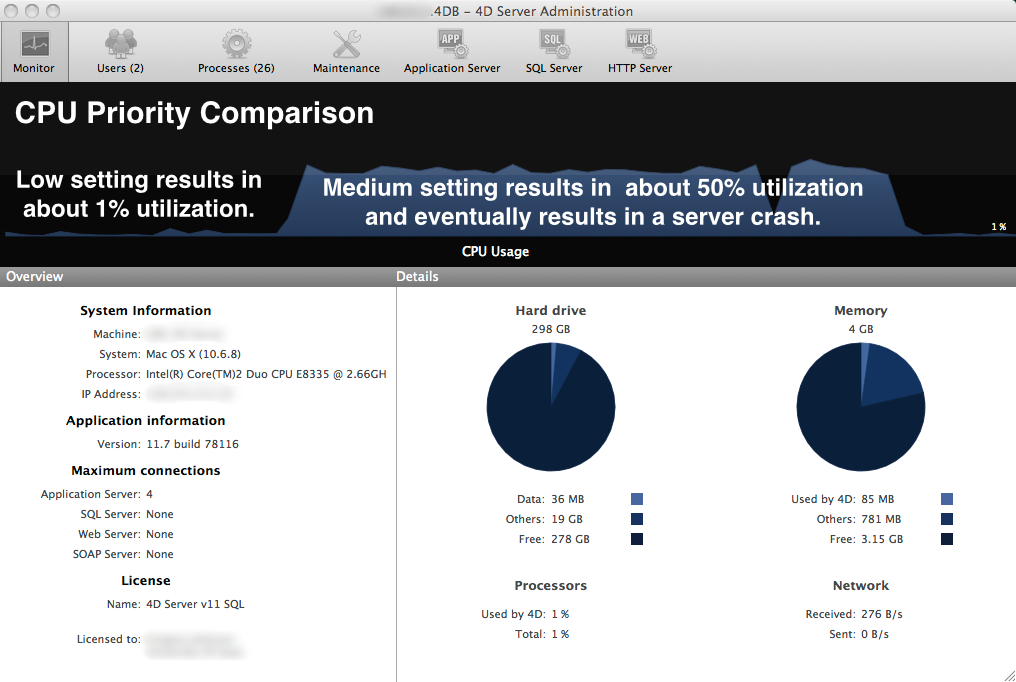Switch to the Users (2) page
Viewport: 1016px width, 682px height.
coord(120,50)
